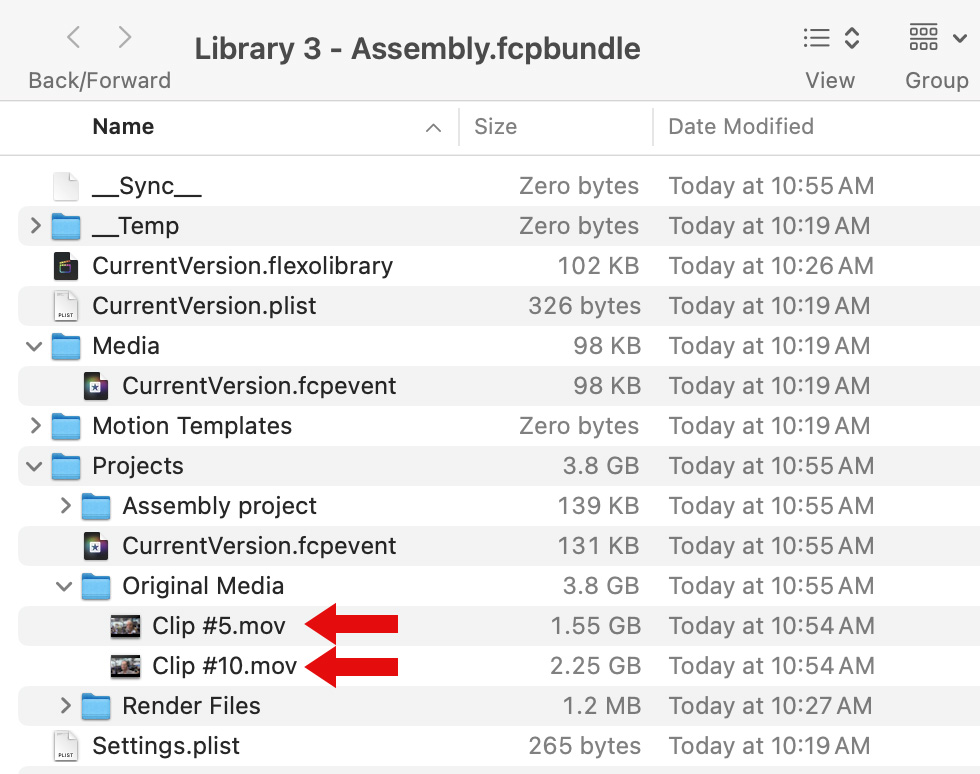
Task: Expand the __Temp folder
Action: pyautogui.click(x=36, y=226)
